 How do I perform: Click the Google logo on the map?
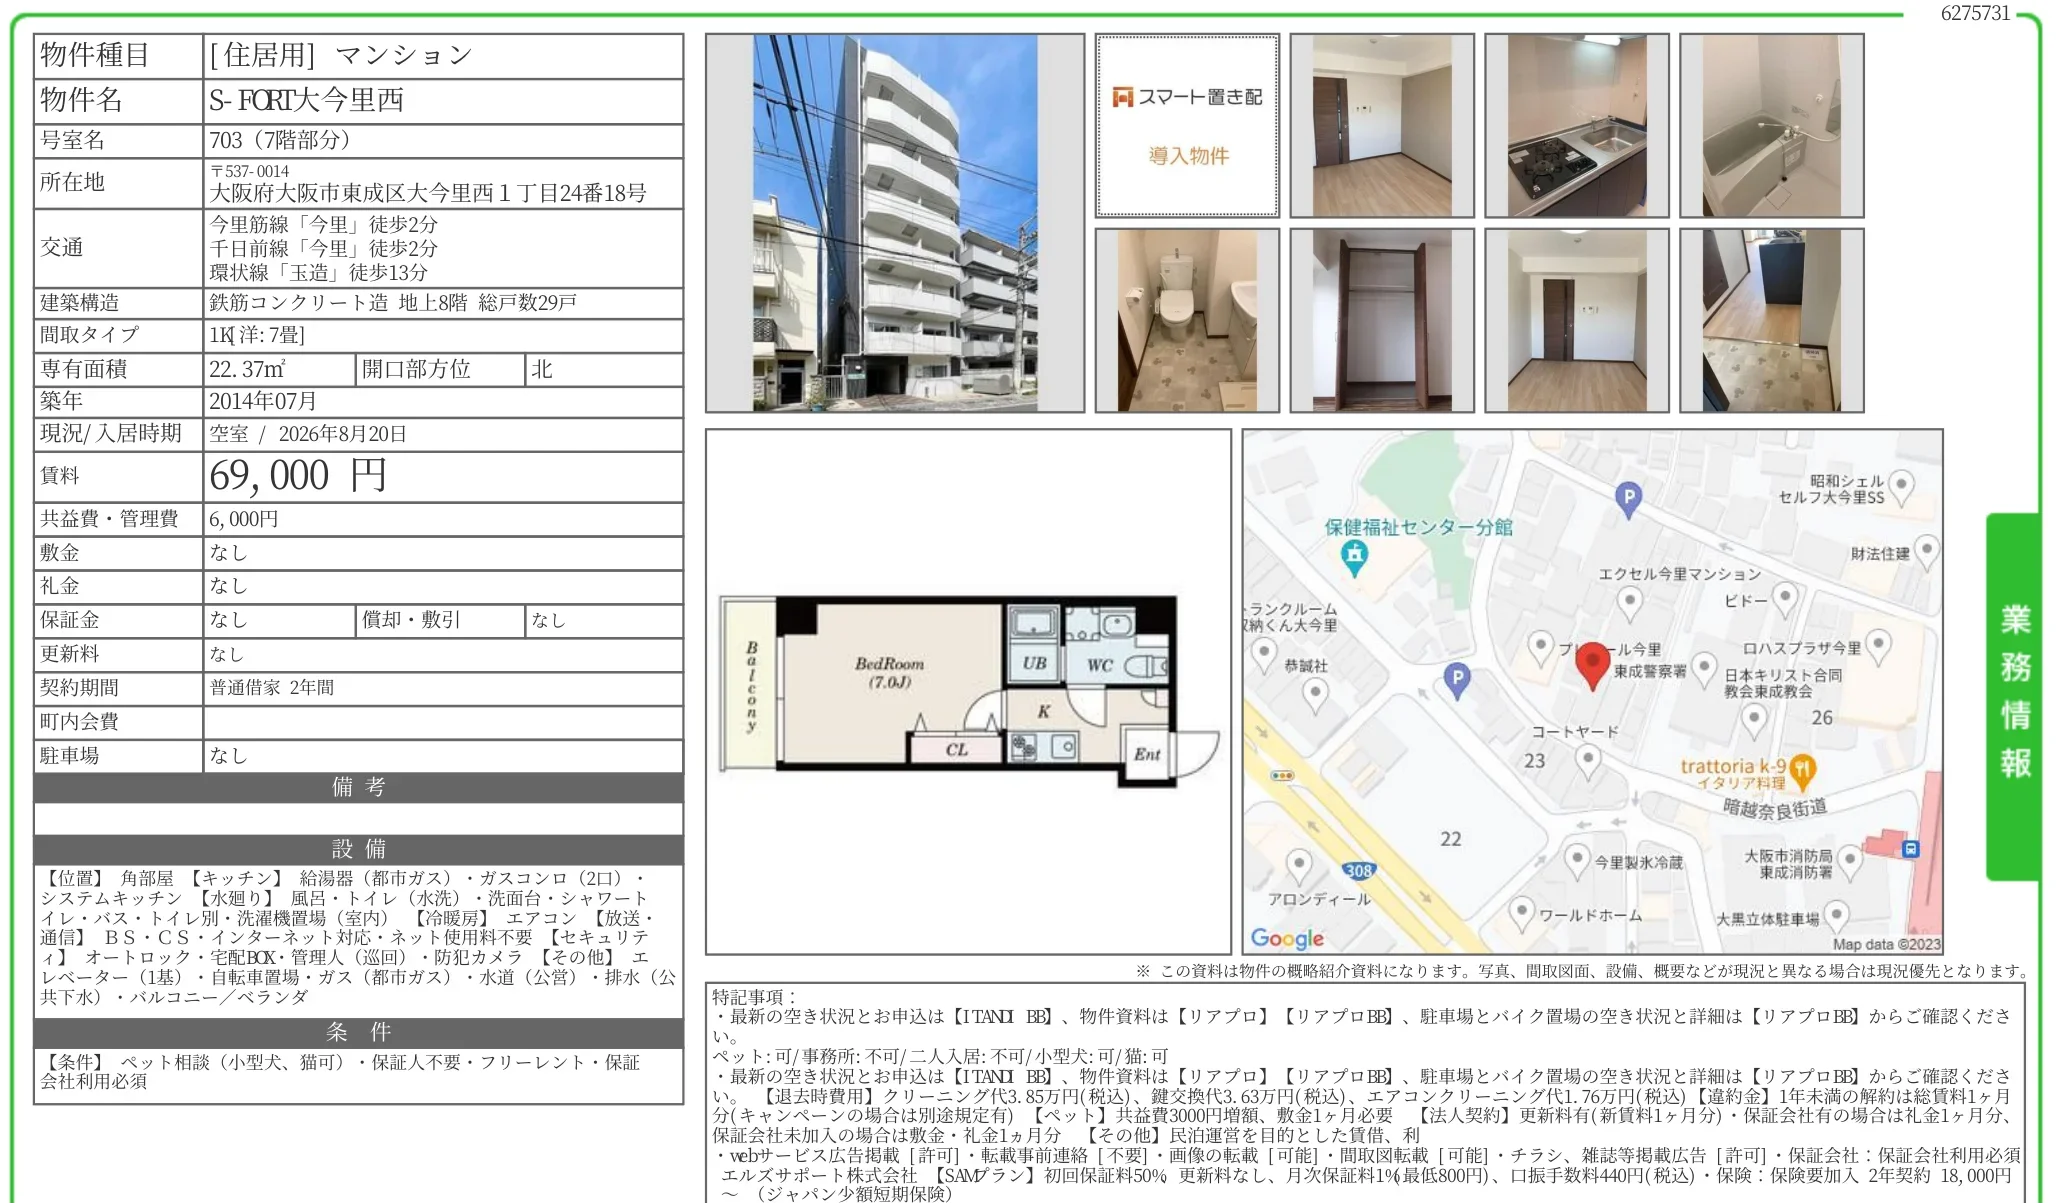pyautogui.click(x=1287, y=938)
